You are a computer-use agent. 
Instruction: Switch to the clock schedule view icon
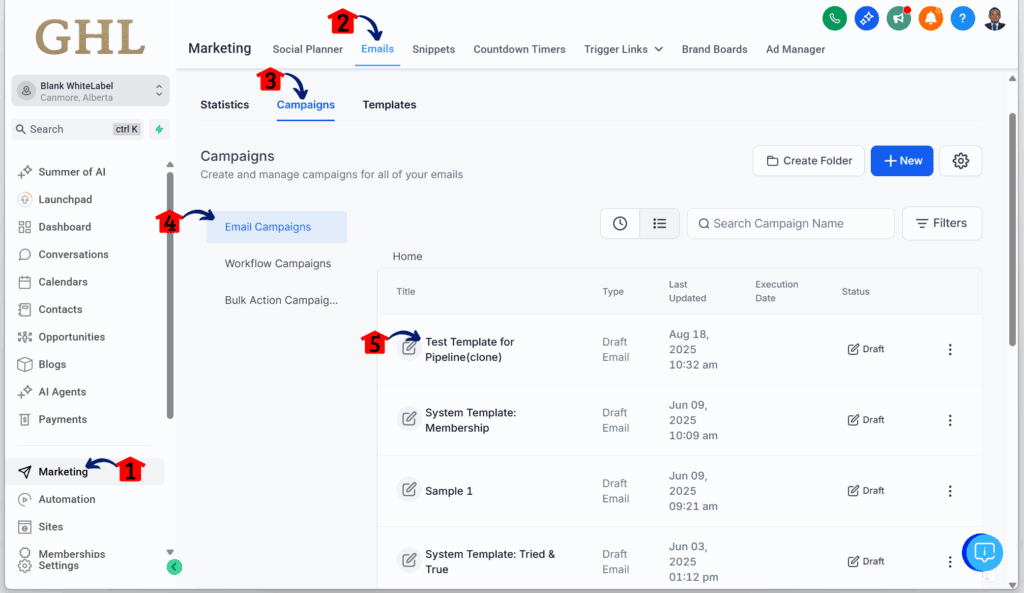pos(620,223)
